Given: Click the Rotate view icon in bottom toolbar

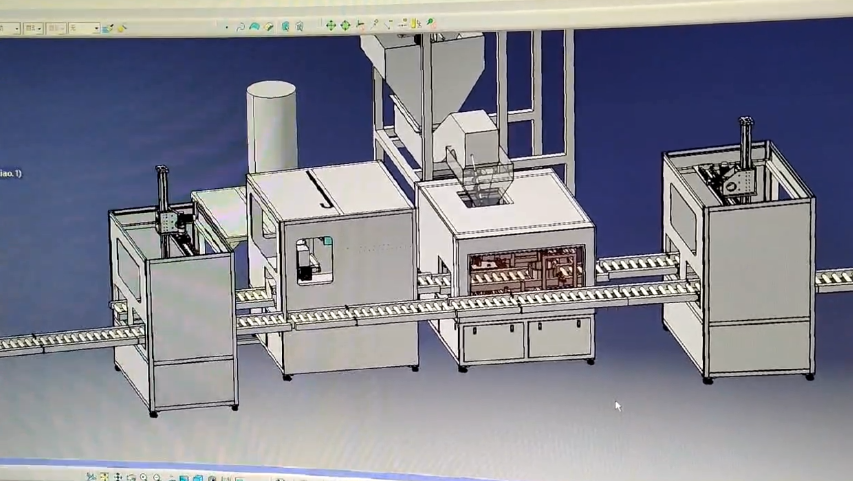Looking at the screenshot, I should (130, 478).
